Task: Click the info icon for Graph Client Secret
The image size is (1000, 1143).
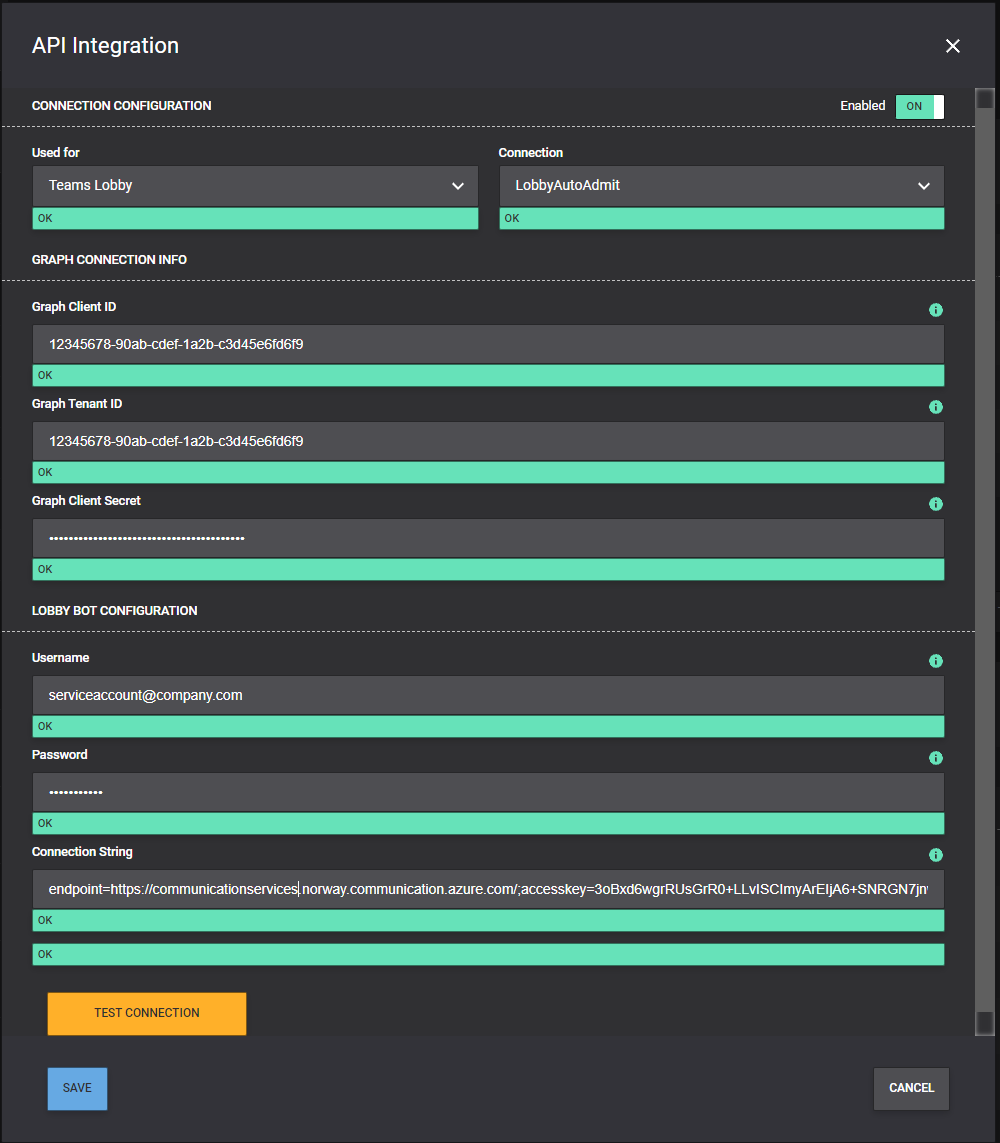Action: pos(936,504)
